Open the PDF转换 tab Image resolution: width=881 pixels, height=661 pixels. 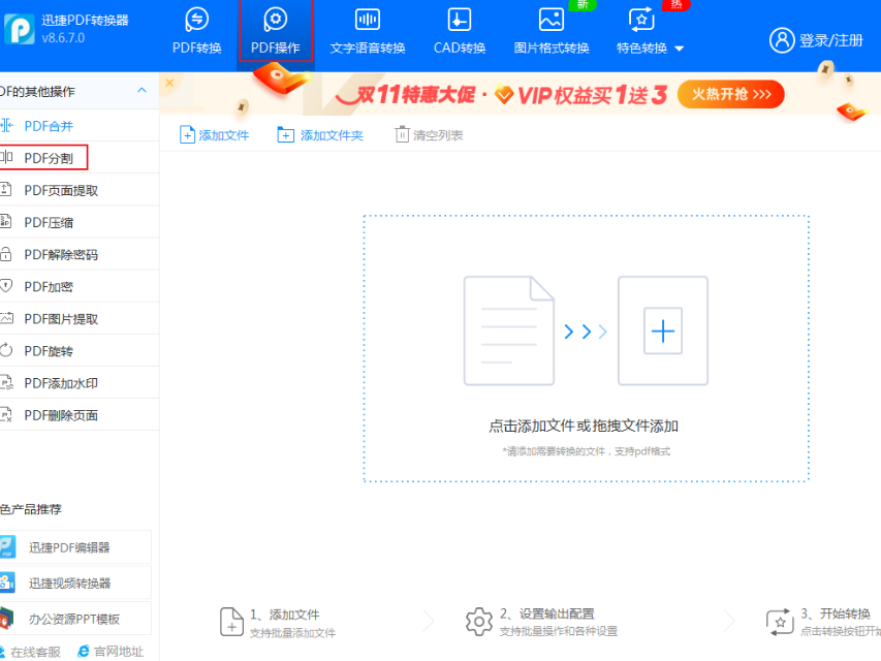(x=197, y=31)
